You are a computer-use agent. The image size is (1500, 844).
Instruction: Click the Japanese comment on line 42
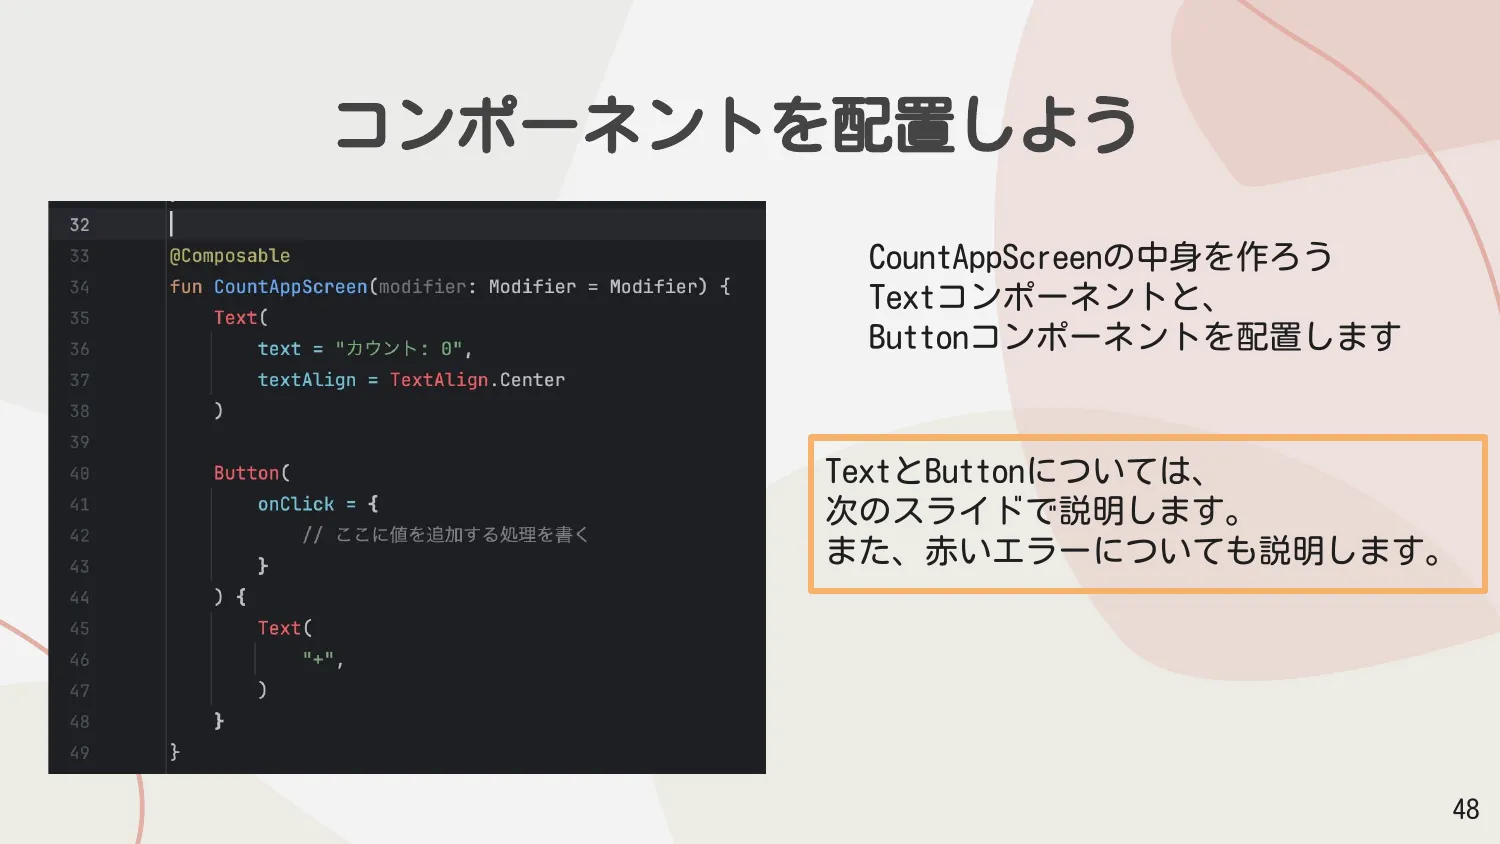tap(446, 535)
